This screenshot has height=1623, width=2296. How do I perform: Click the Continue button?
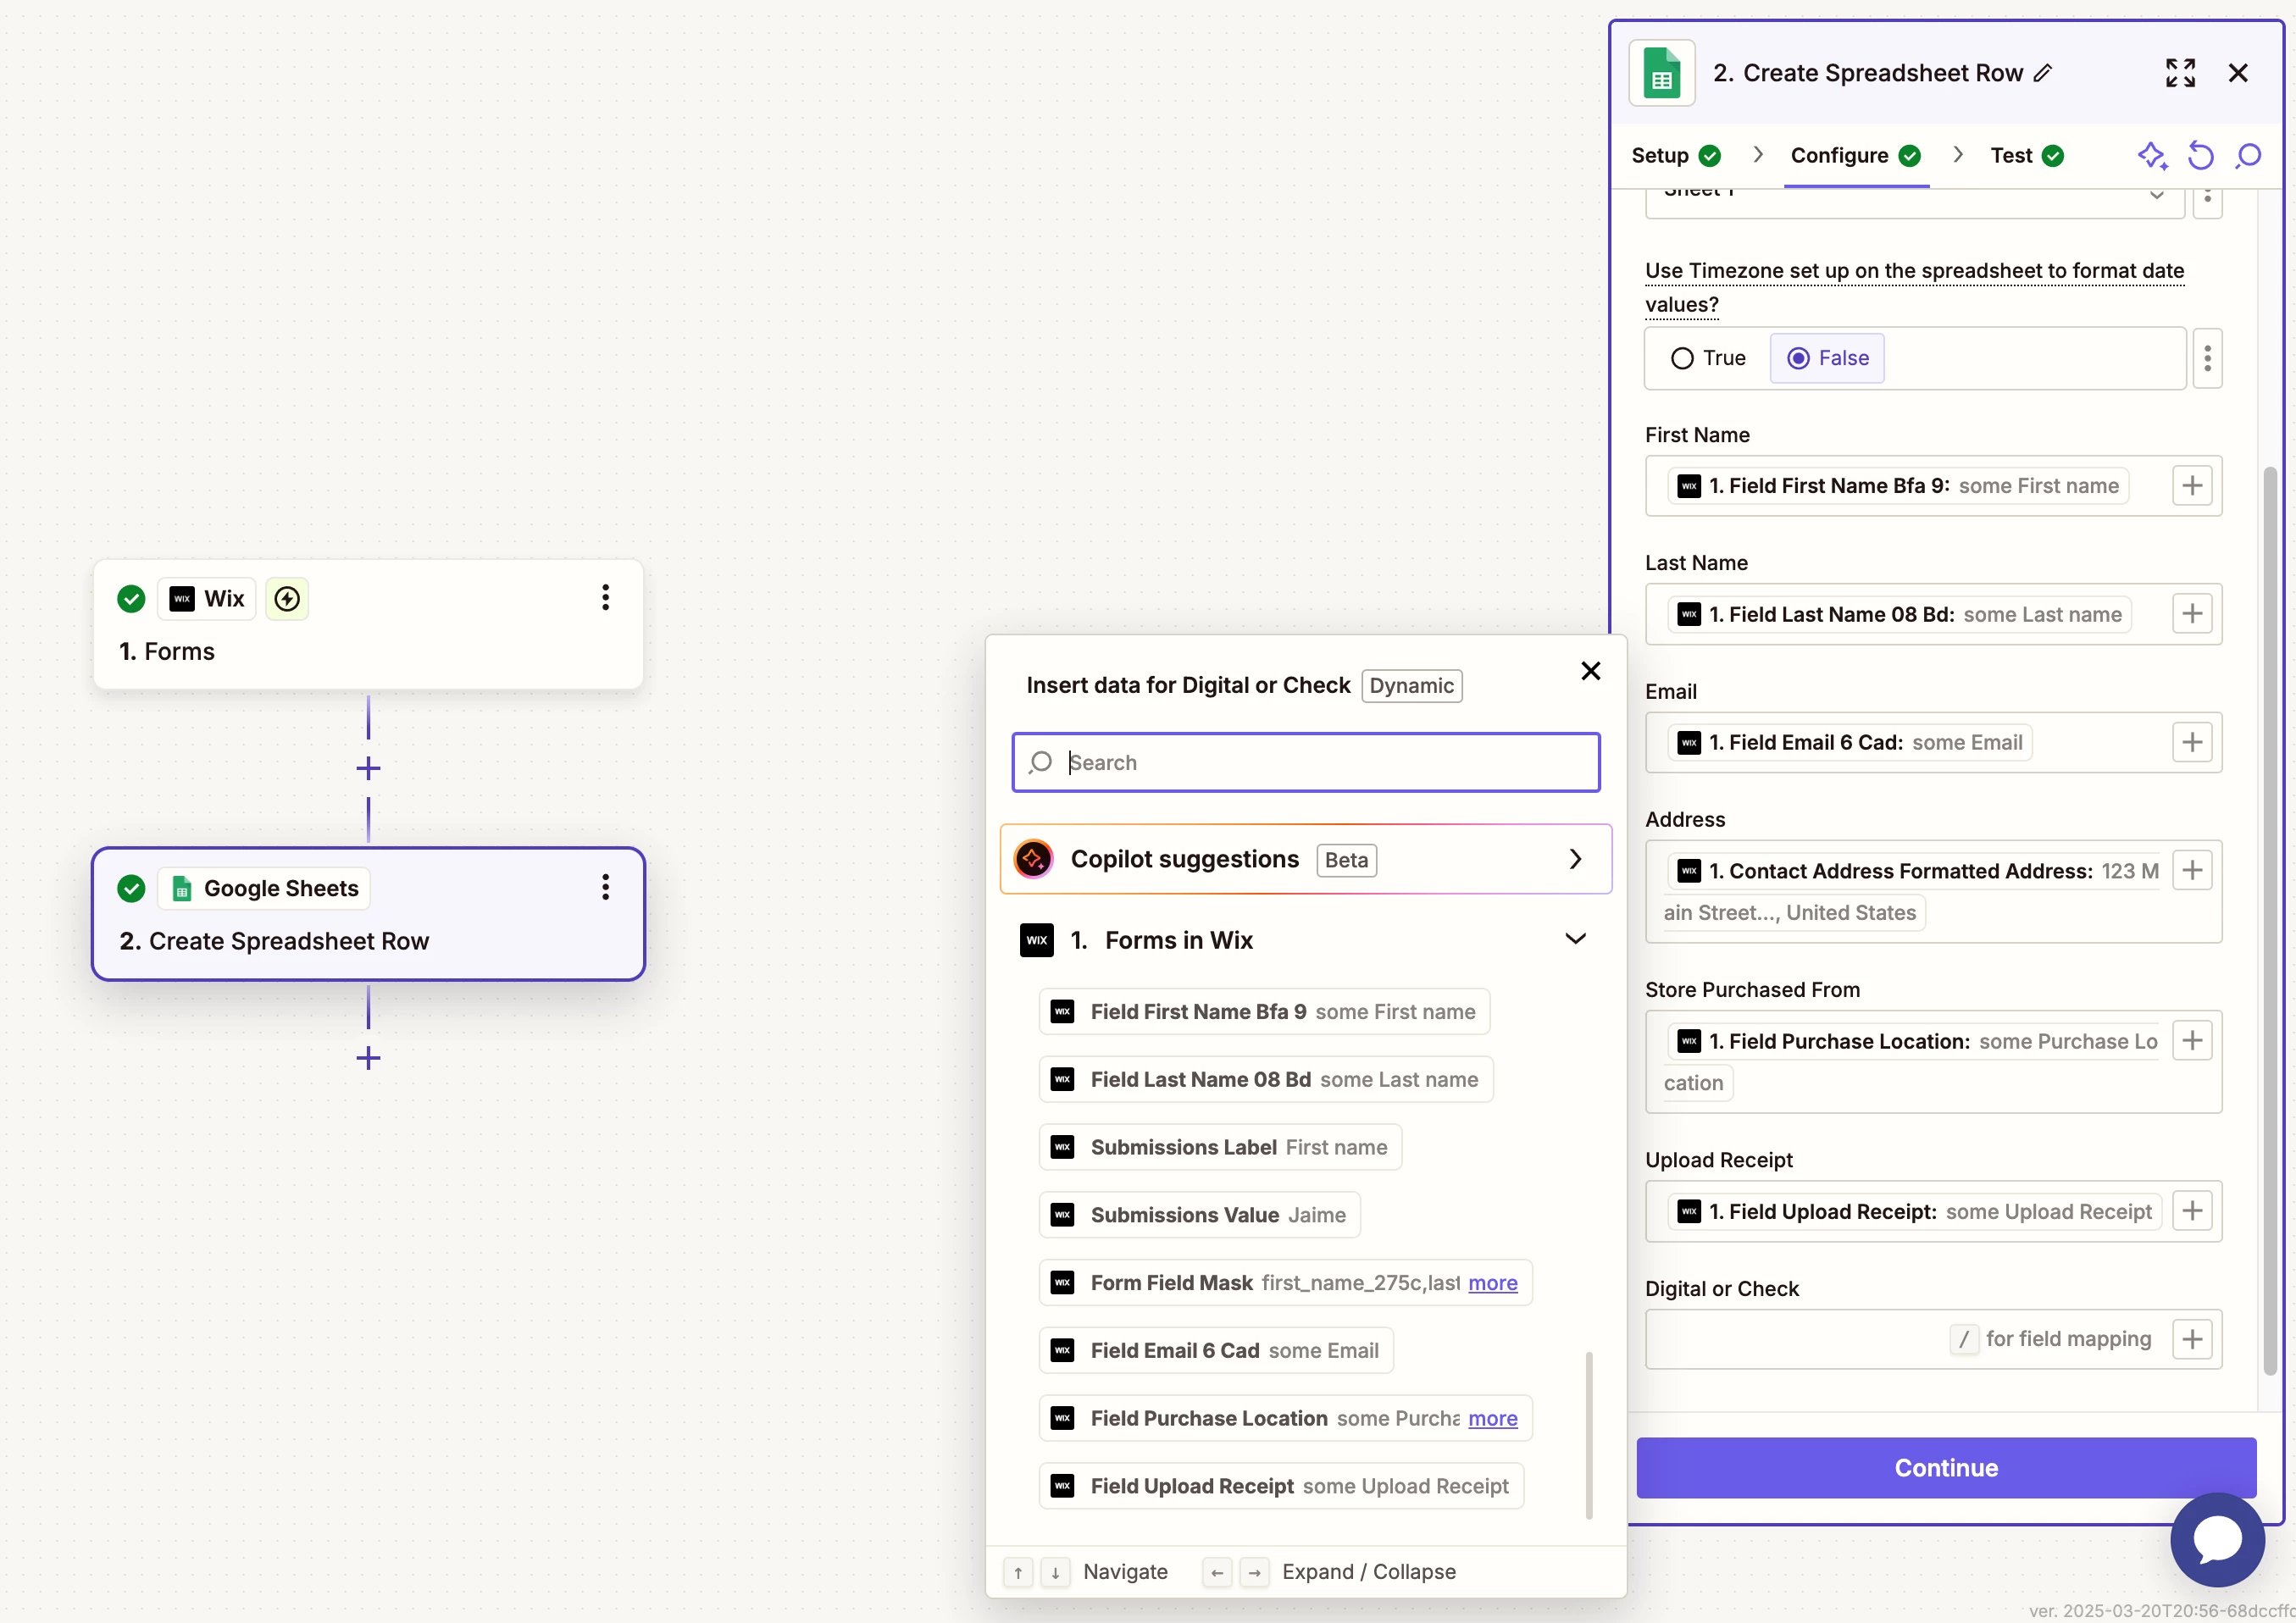1945,1467
